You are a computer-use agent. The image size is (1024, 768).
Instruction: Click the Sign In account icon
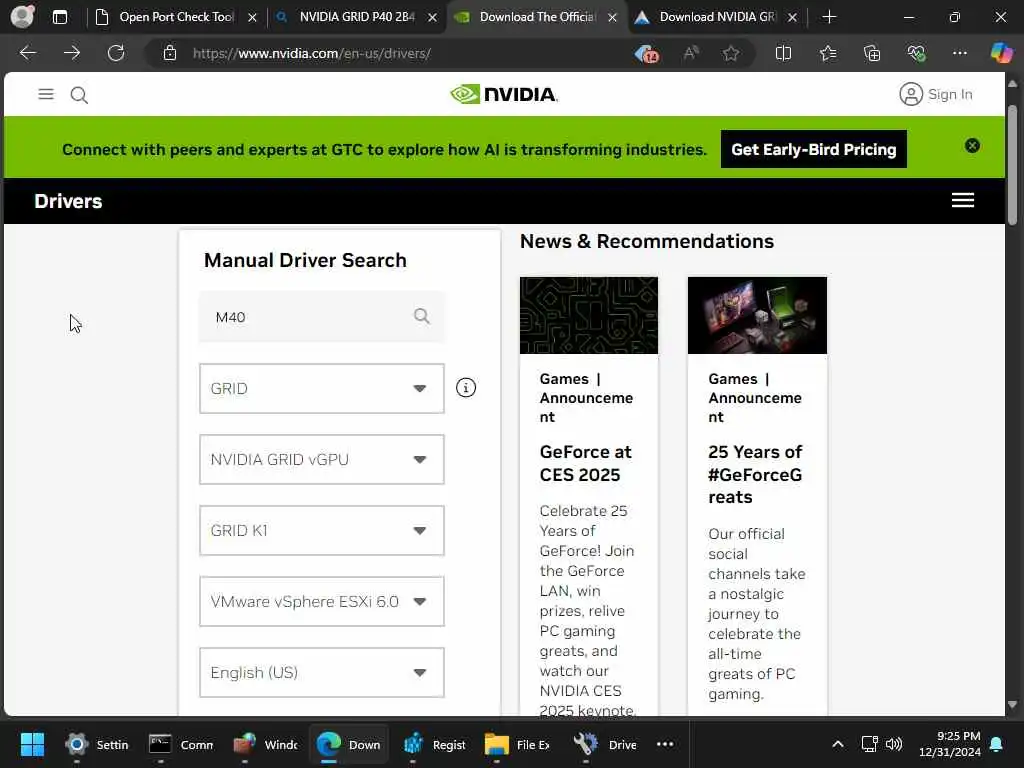[x=910, y=94]
